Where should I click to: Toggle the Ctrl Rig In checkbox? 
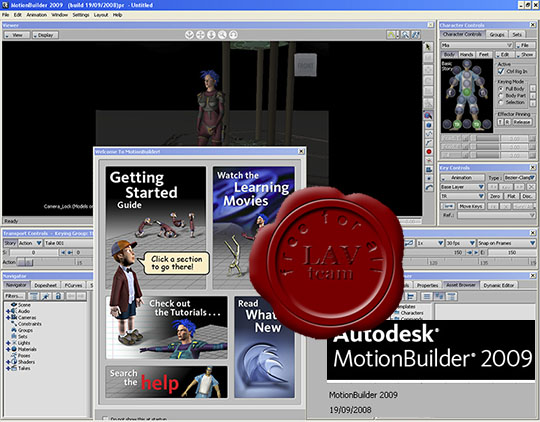(501, 71)
